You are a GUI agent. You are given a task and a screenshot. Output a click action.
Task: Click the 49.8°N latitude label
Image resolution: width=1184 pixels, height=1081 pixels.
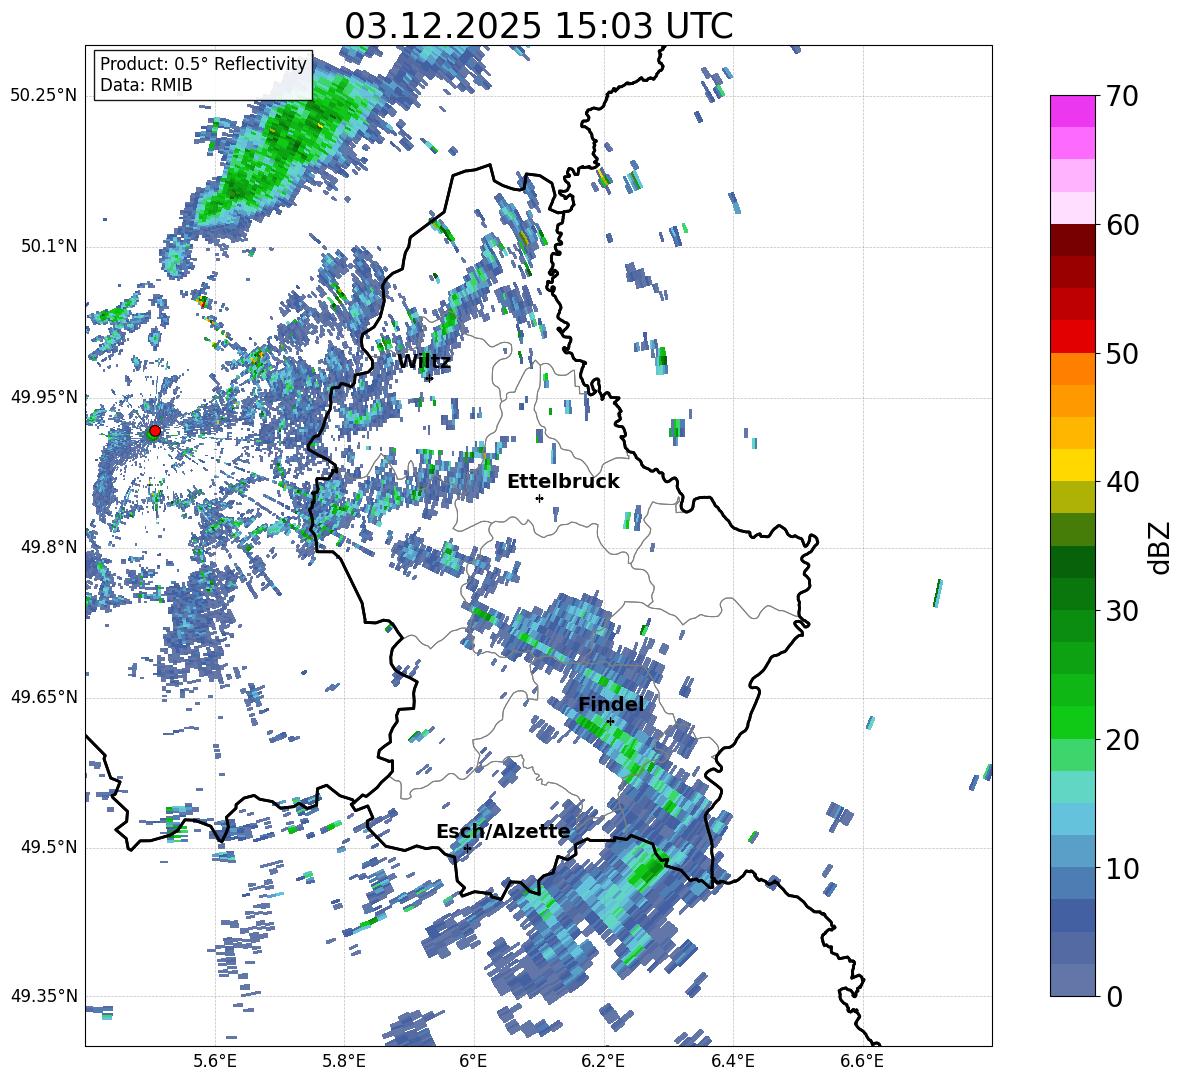pyautogui.click(x=49, y=547)
